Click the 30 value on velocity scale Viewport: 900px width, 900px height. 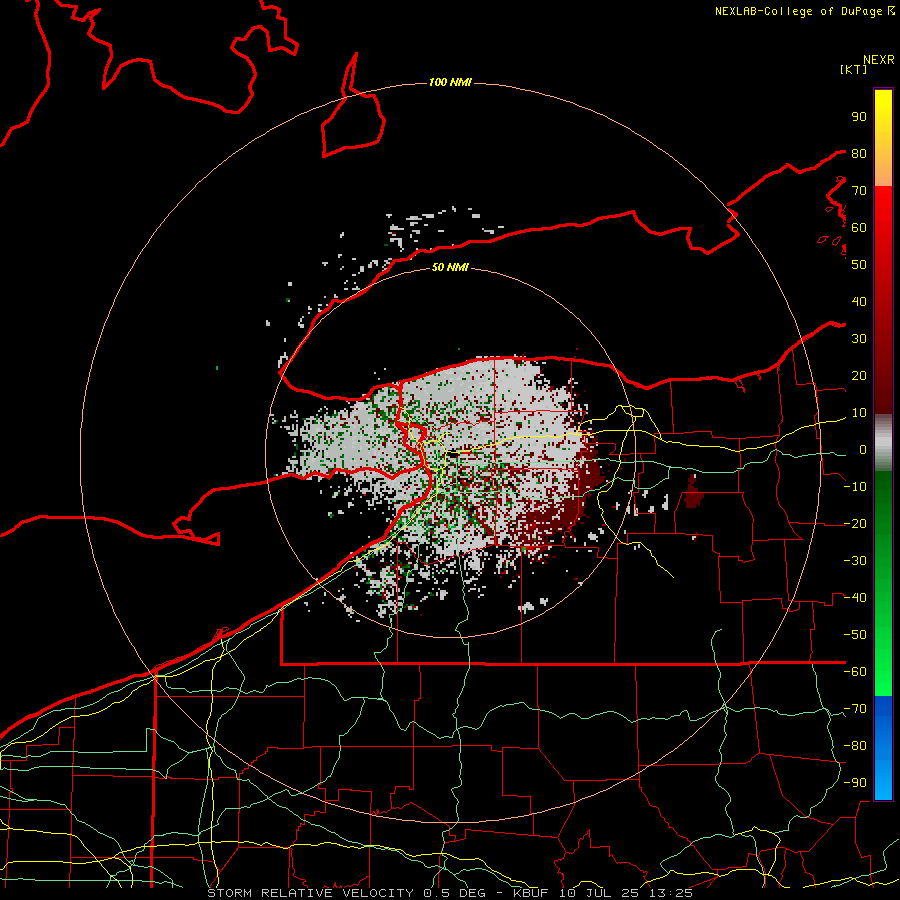coord(859,339)
